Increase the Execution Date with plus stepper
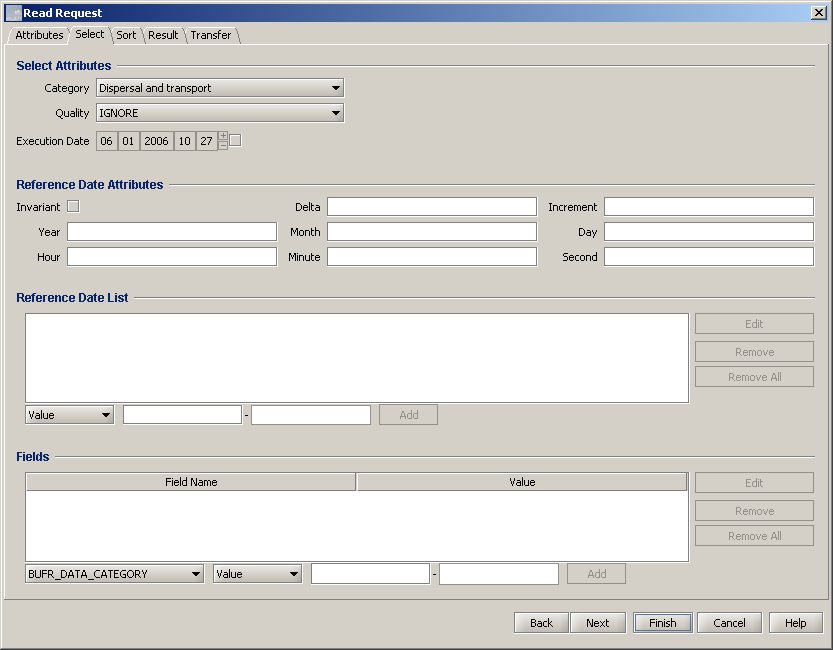Image resolution: width=833 pixels, height=650 pixels. 223,136
